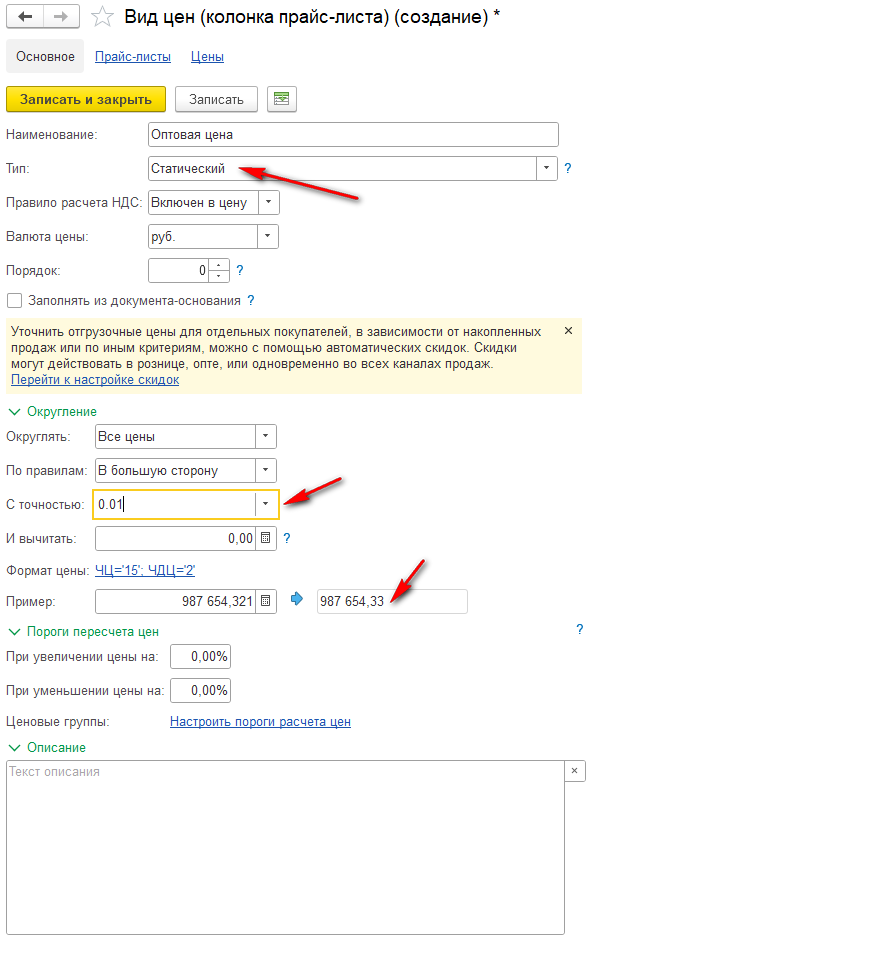The image size is (878, 957).
Task: Click the forward arrow navigation button
Action: click(x=61, y=16)
